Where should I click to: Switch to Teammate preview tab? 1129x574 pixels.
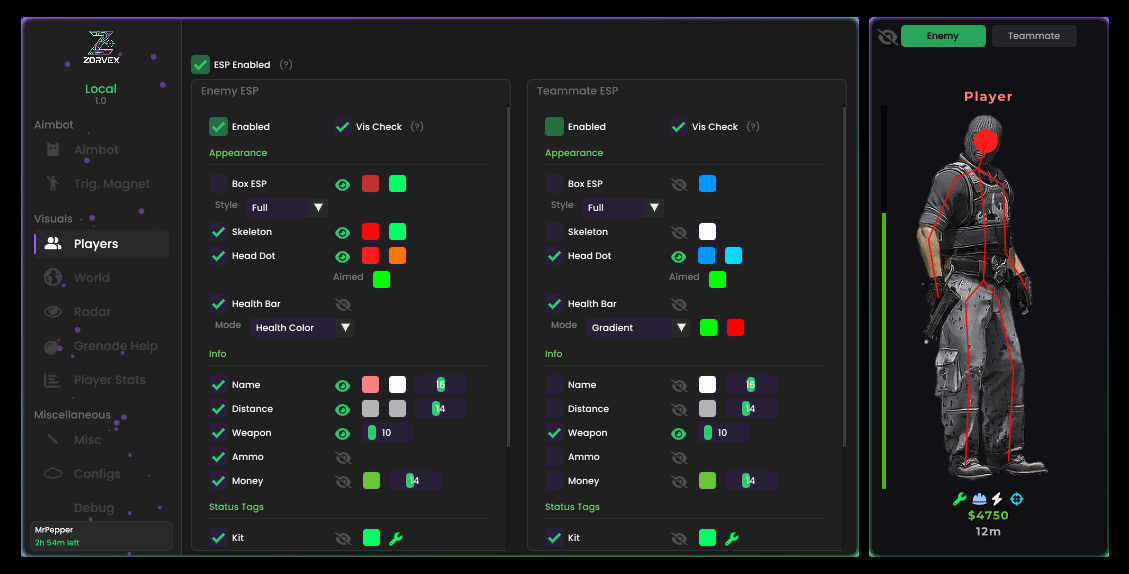coord(1033,36)
